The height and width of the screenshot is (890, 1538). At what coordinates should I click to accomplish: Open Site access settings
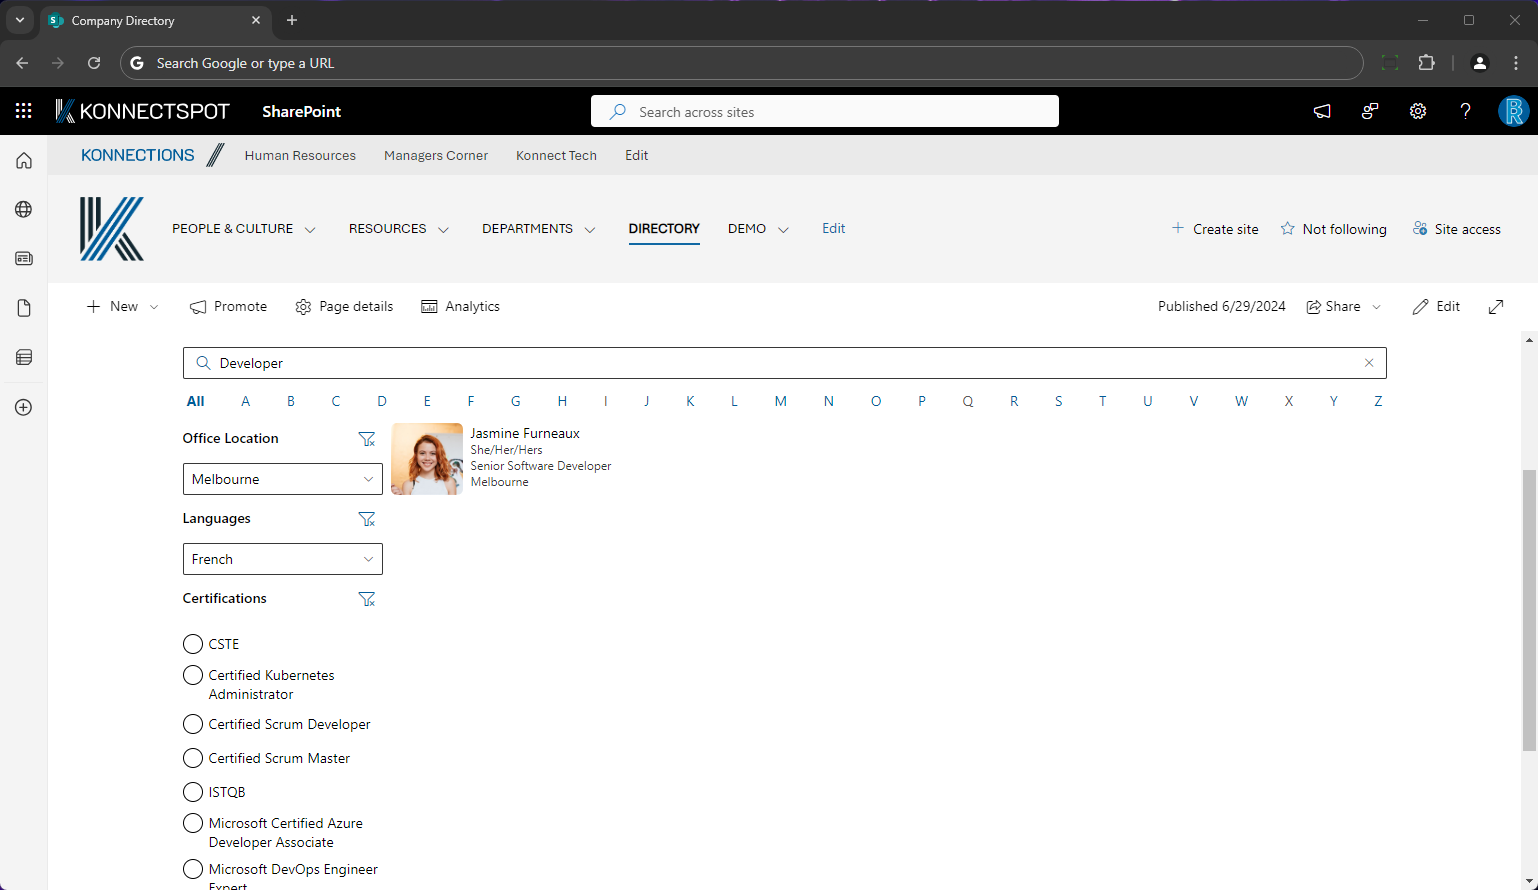(x=1456, y=229)
